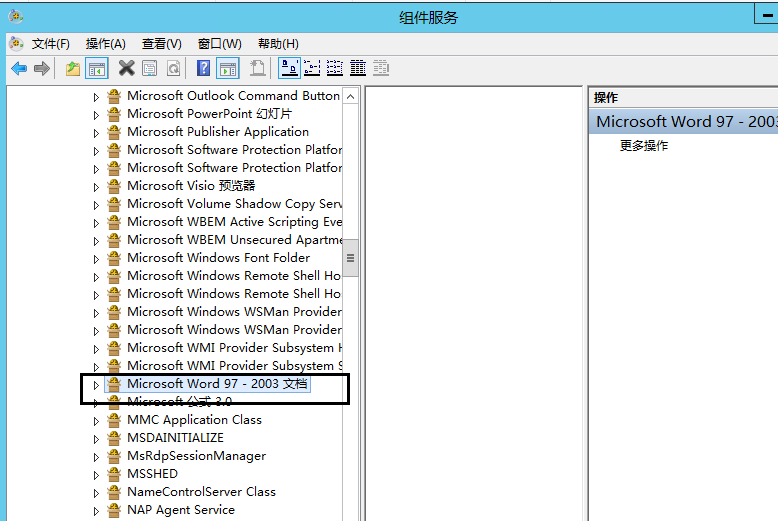Click the grayed status view icon
Viewport: 778px width, 521px height.
[381, 68]
